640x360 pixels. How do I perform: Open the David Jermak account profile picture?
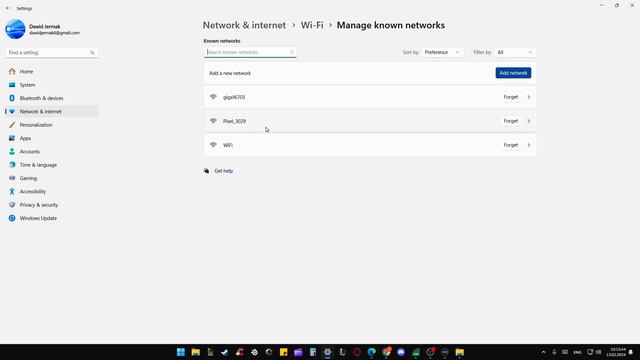pyautogui.click(x=15, y=29)
